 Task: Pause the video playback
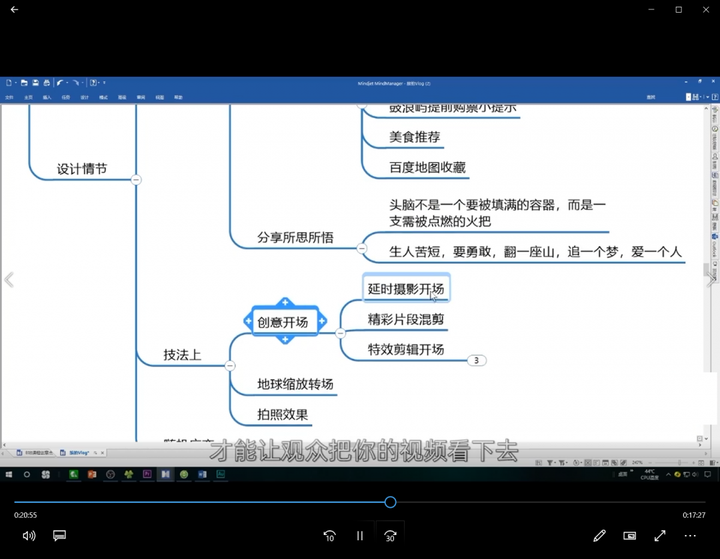pos(360,536)
